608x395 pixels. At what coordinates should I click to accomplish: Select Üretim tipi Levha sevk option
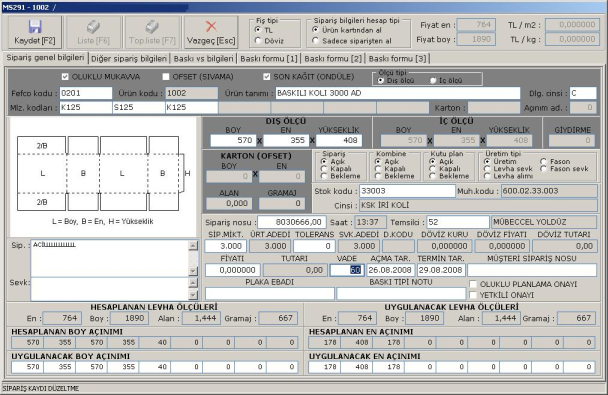[487, 169]
